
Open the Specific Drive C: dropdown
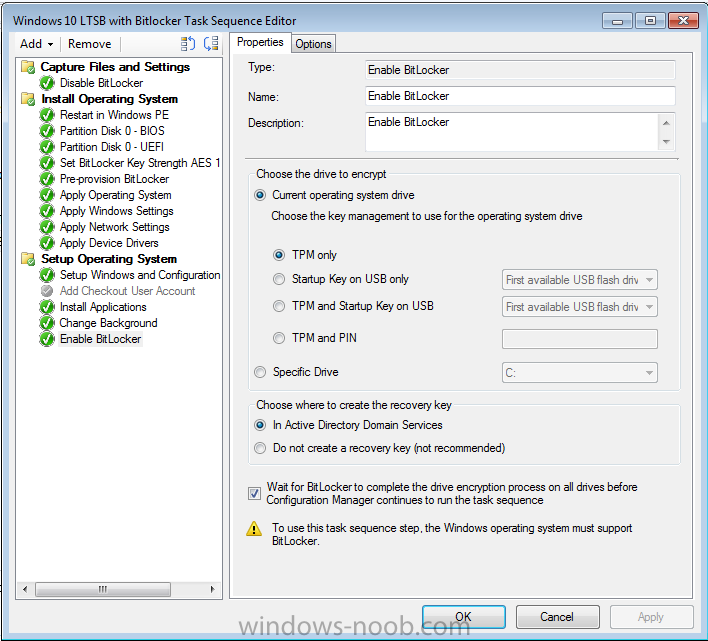(579, 373)
